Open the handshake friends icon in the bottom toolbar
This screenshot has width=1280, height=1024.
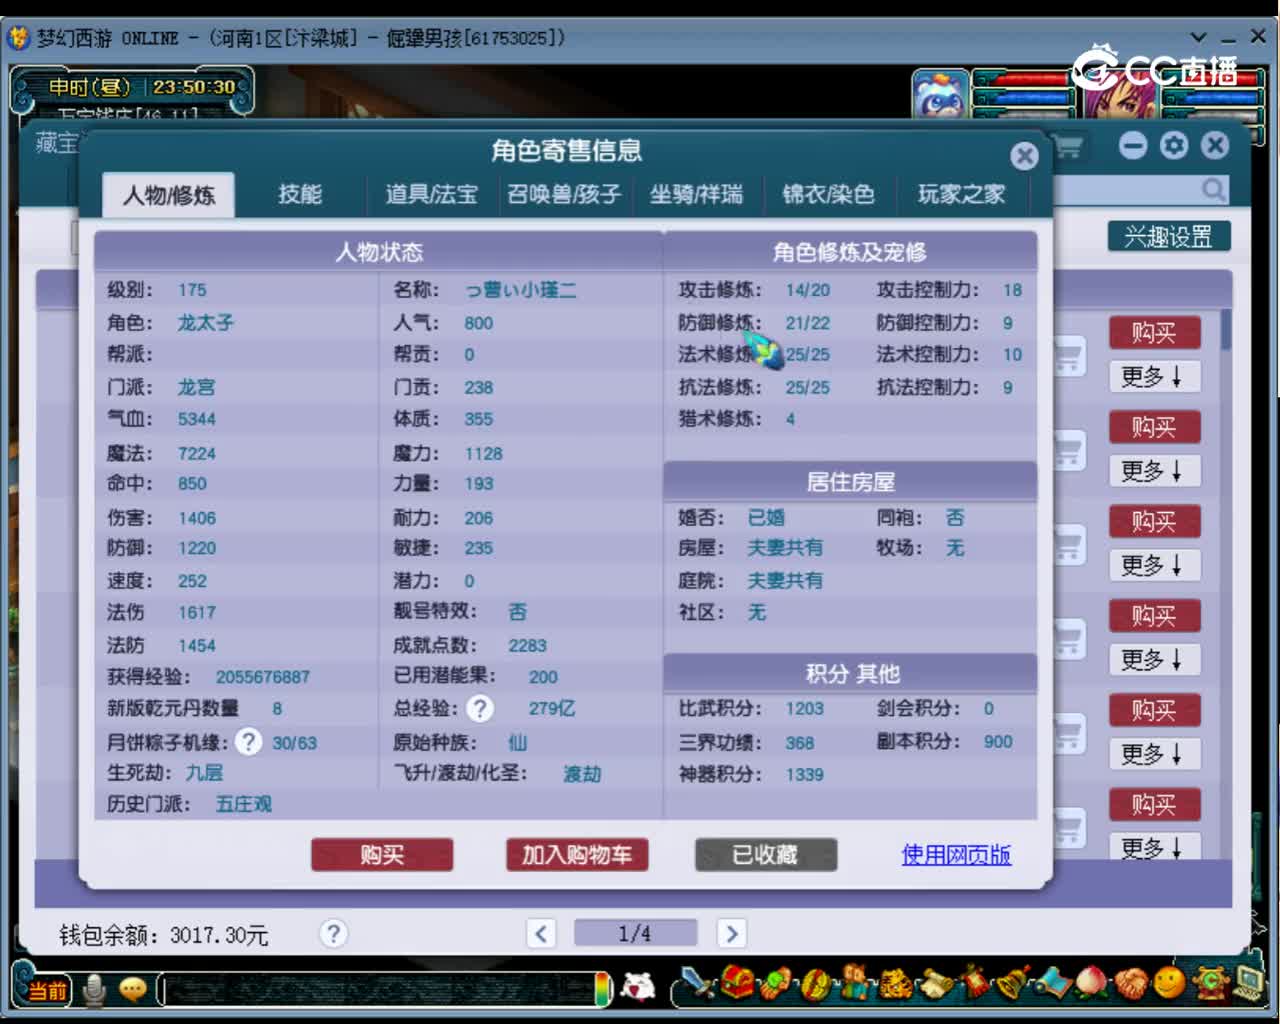coord(1132,985)
